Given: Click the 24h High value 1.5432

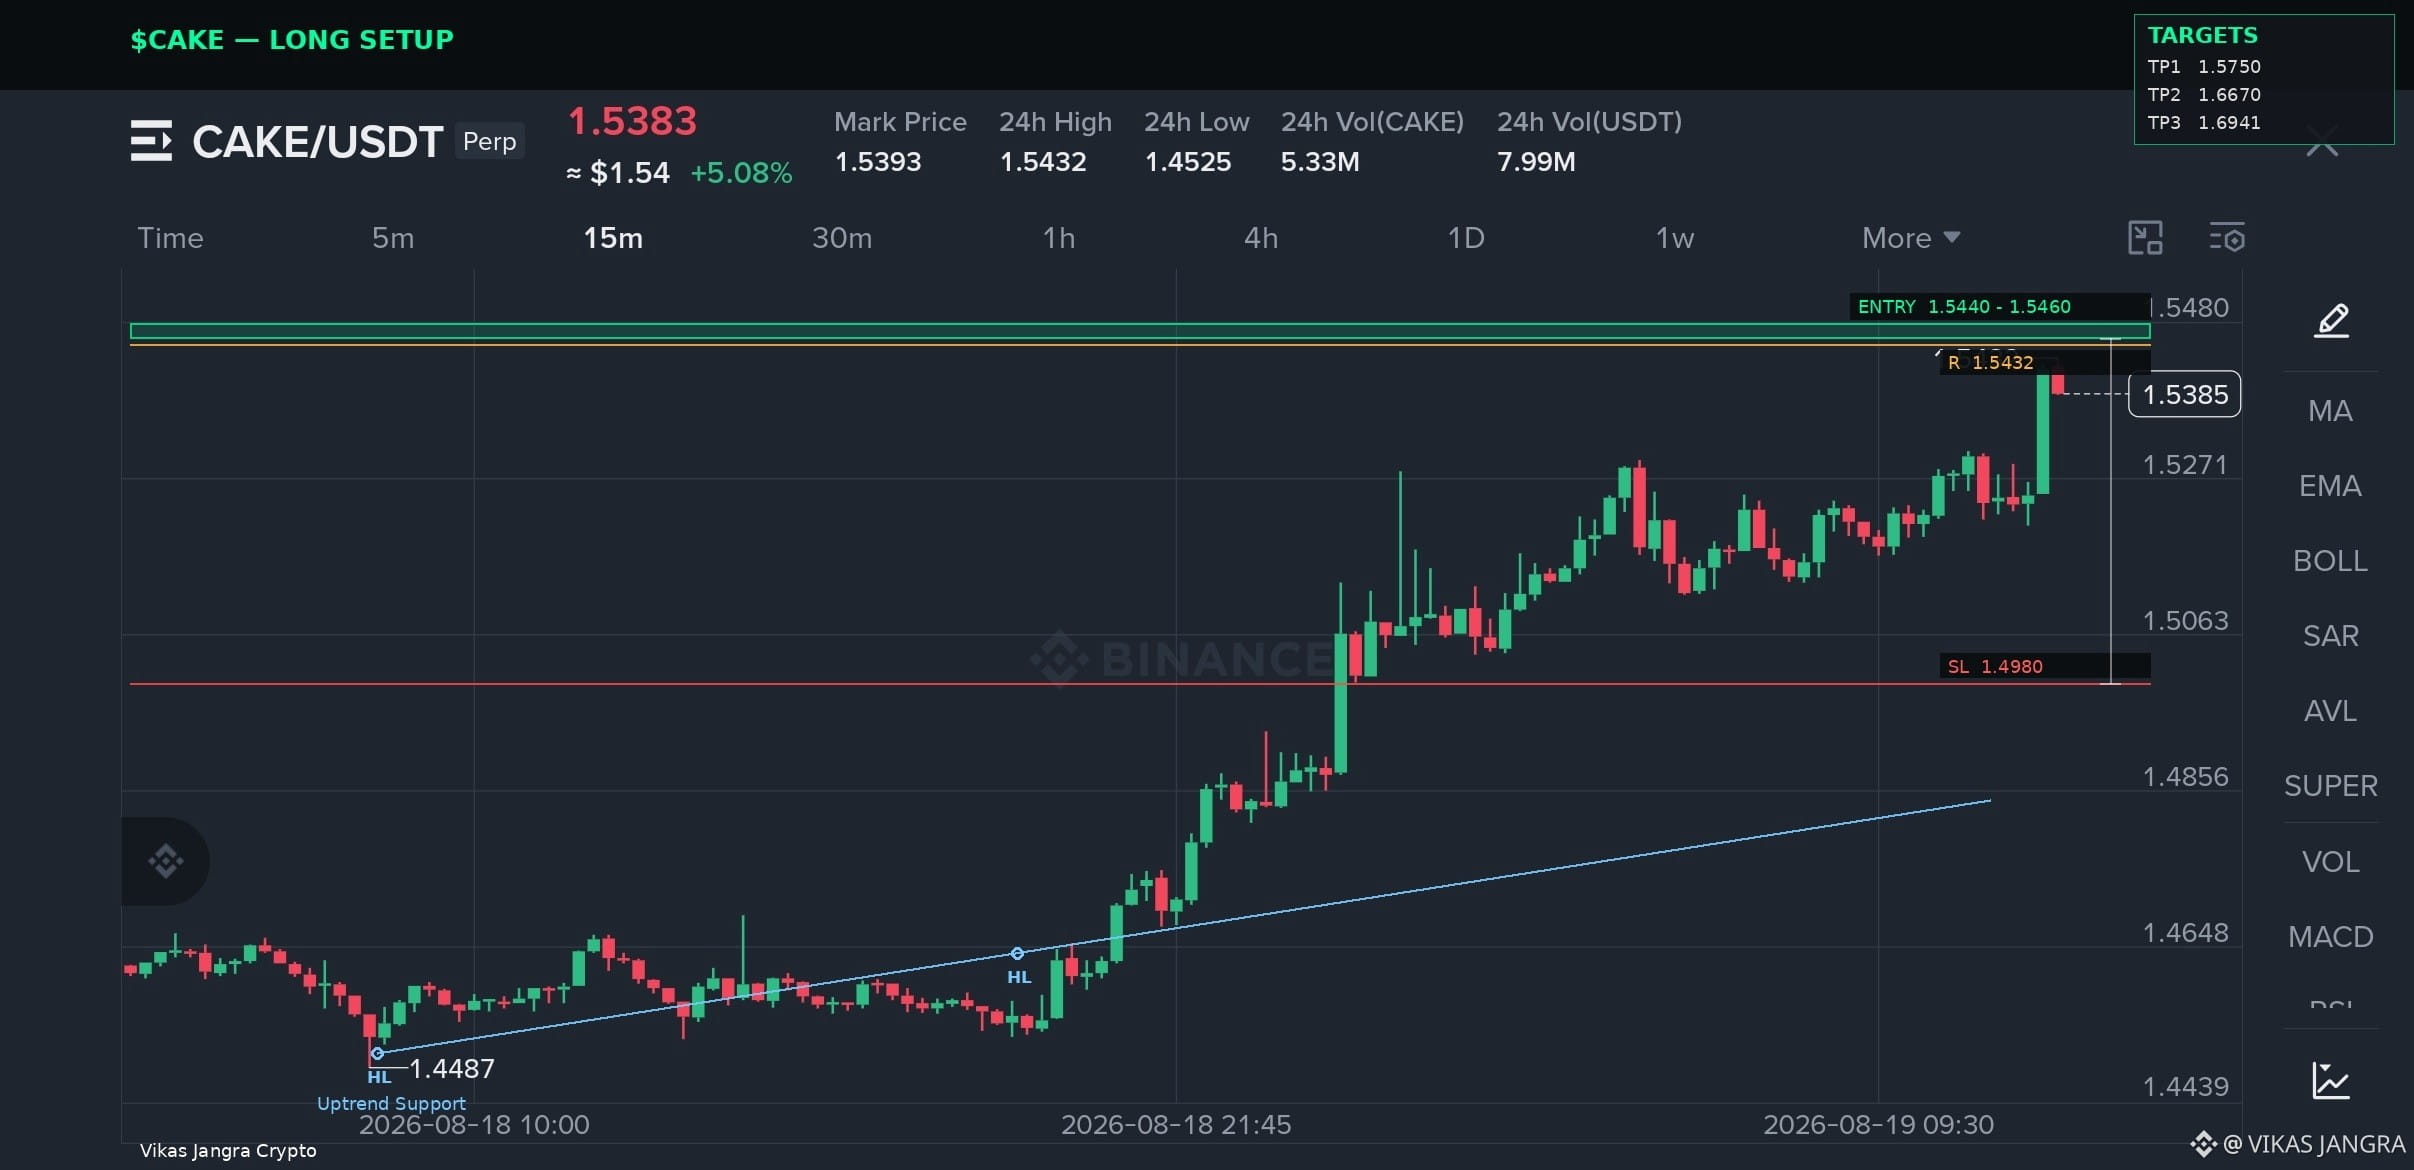Looking at the screenshot, I should pos(1043,162).
